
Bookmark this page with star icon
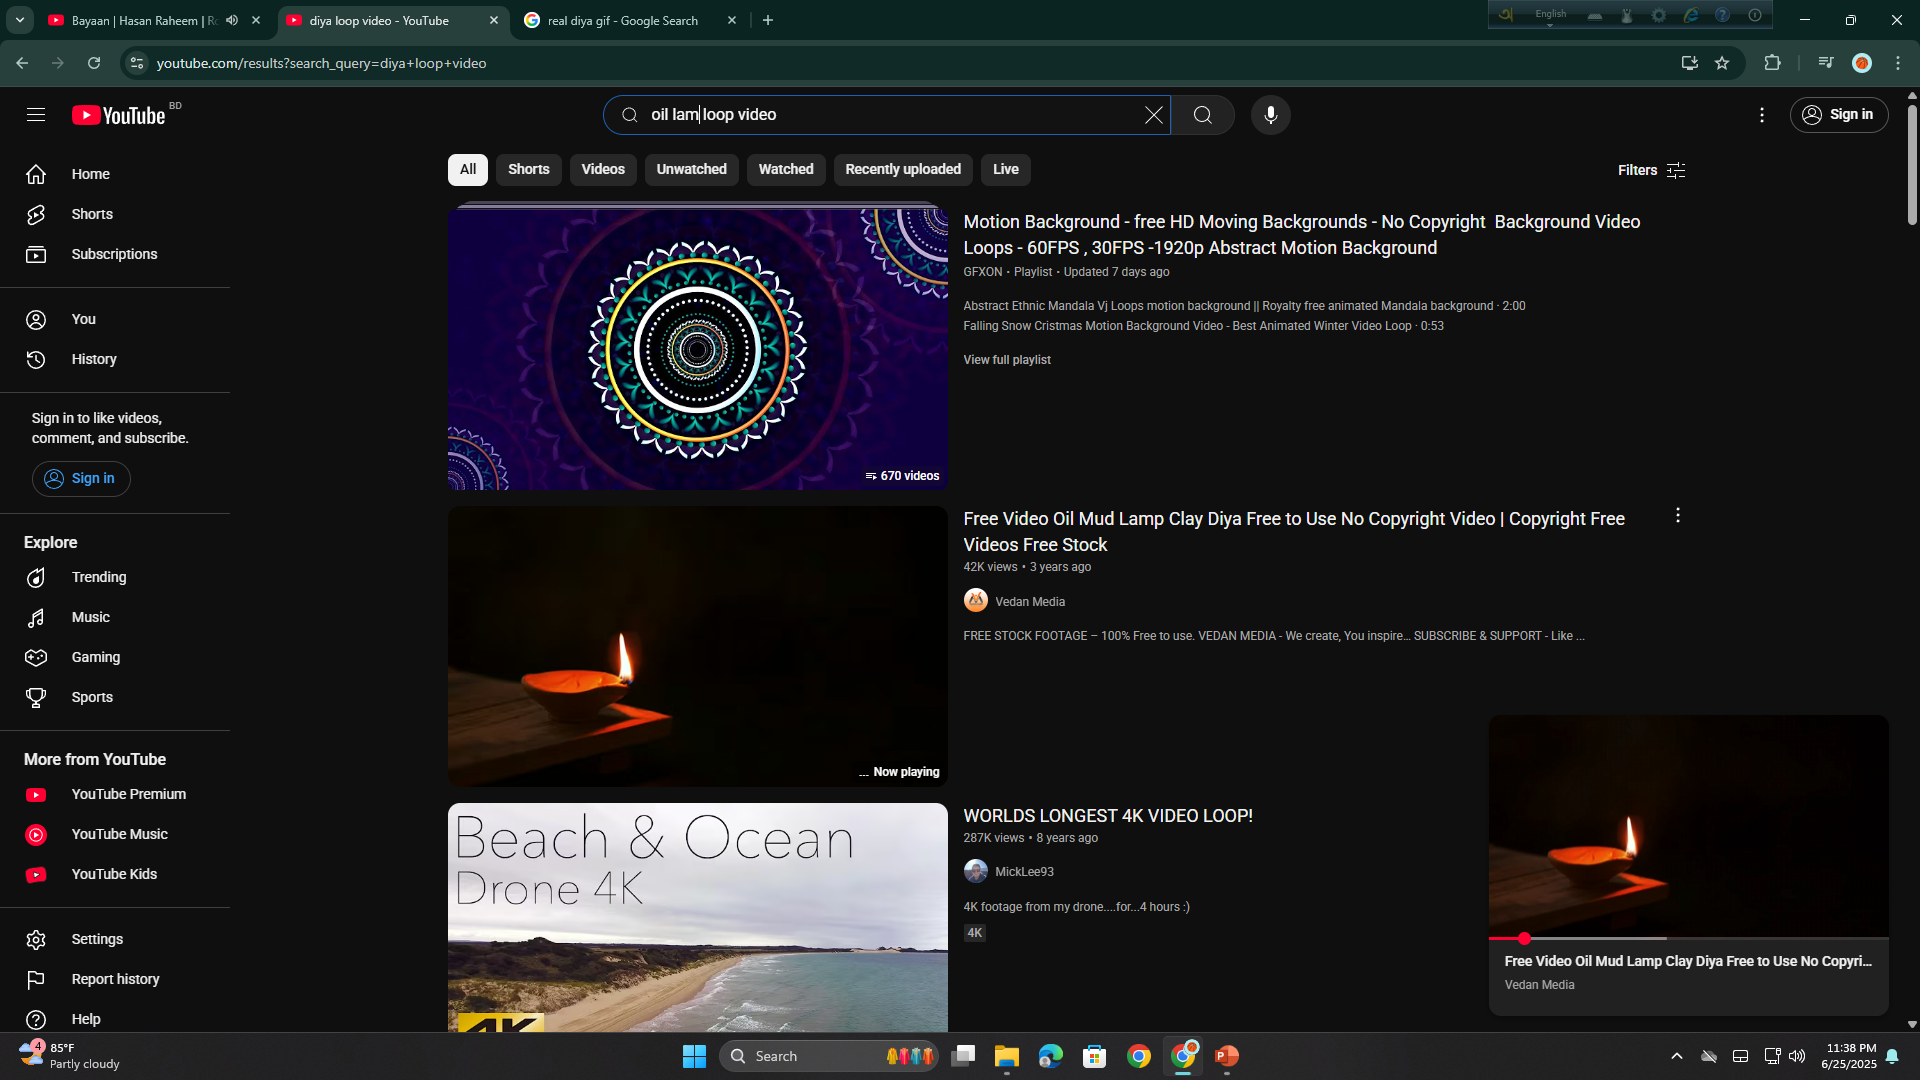tap(1721, 63)
